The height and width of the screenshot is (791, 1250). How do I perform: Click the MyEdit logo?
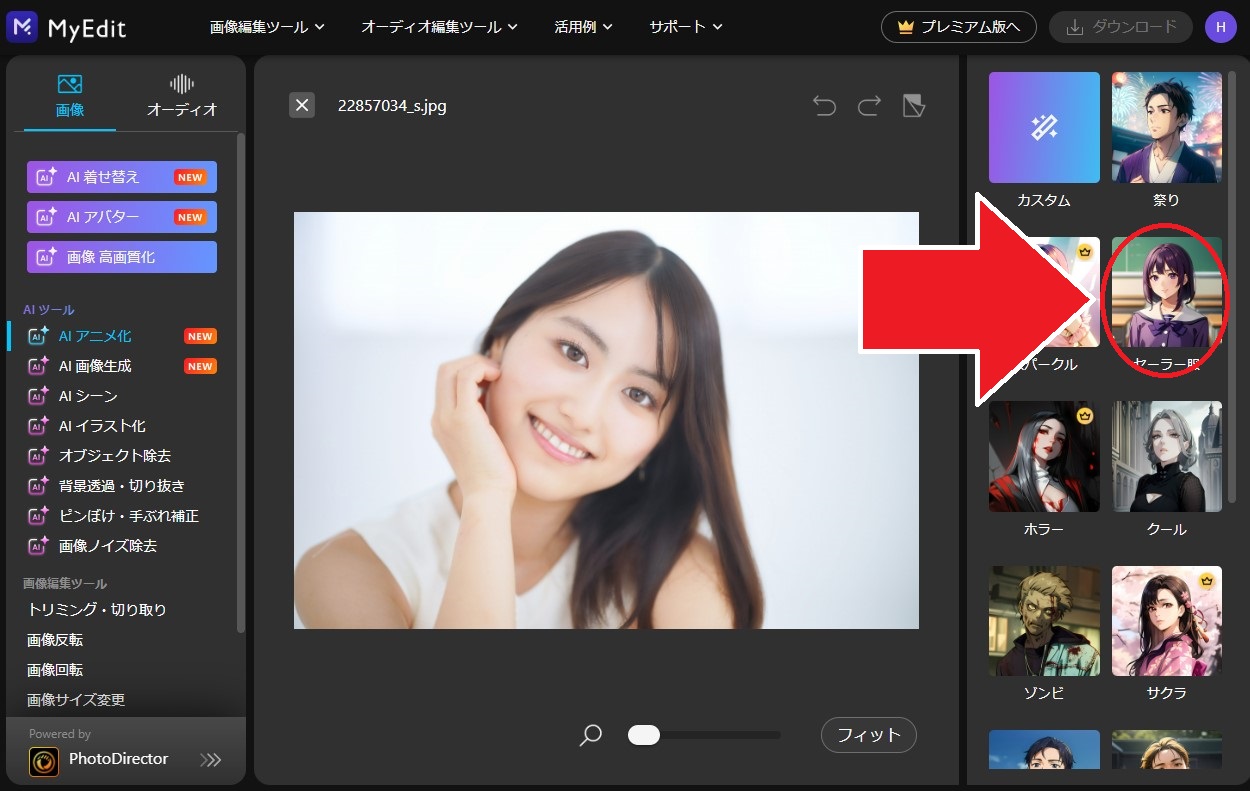(x=66, y=27)
